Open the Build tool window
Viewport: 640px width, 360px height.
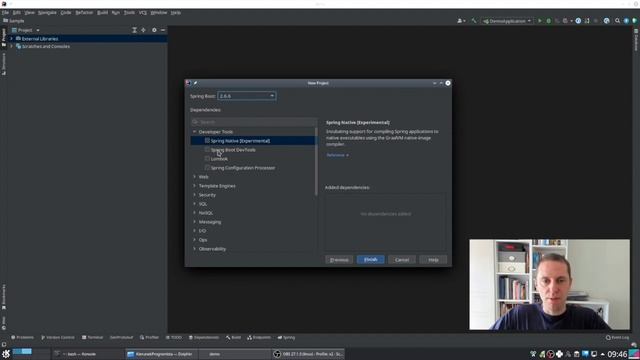click(233, 338)
